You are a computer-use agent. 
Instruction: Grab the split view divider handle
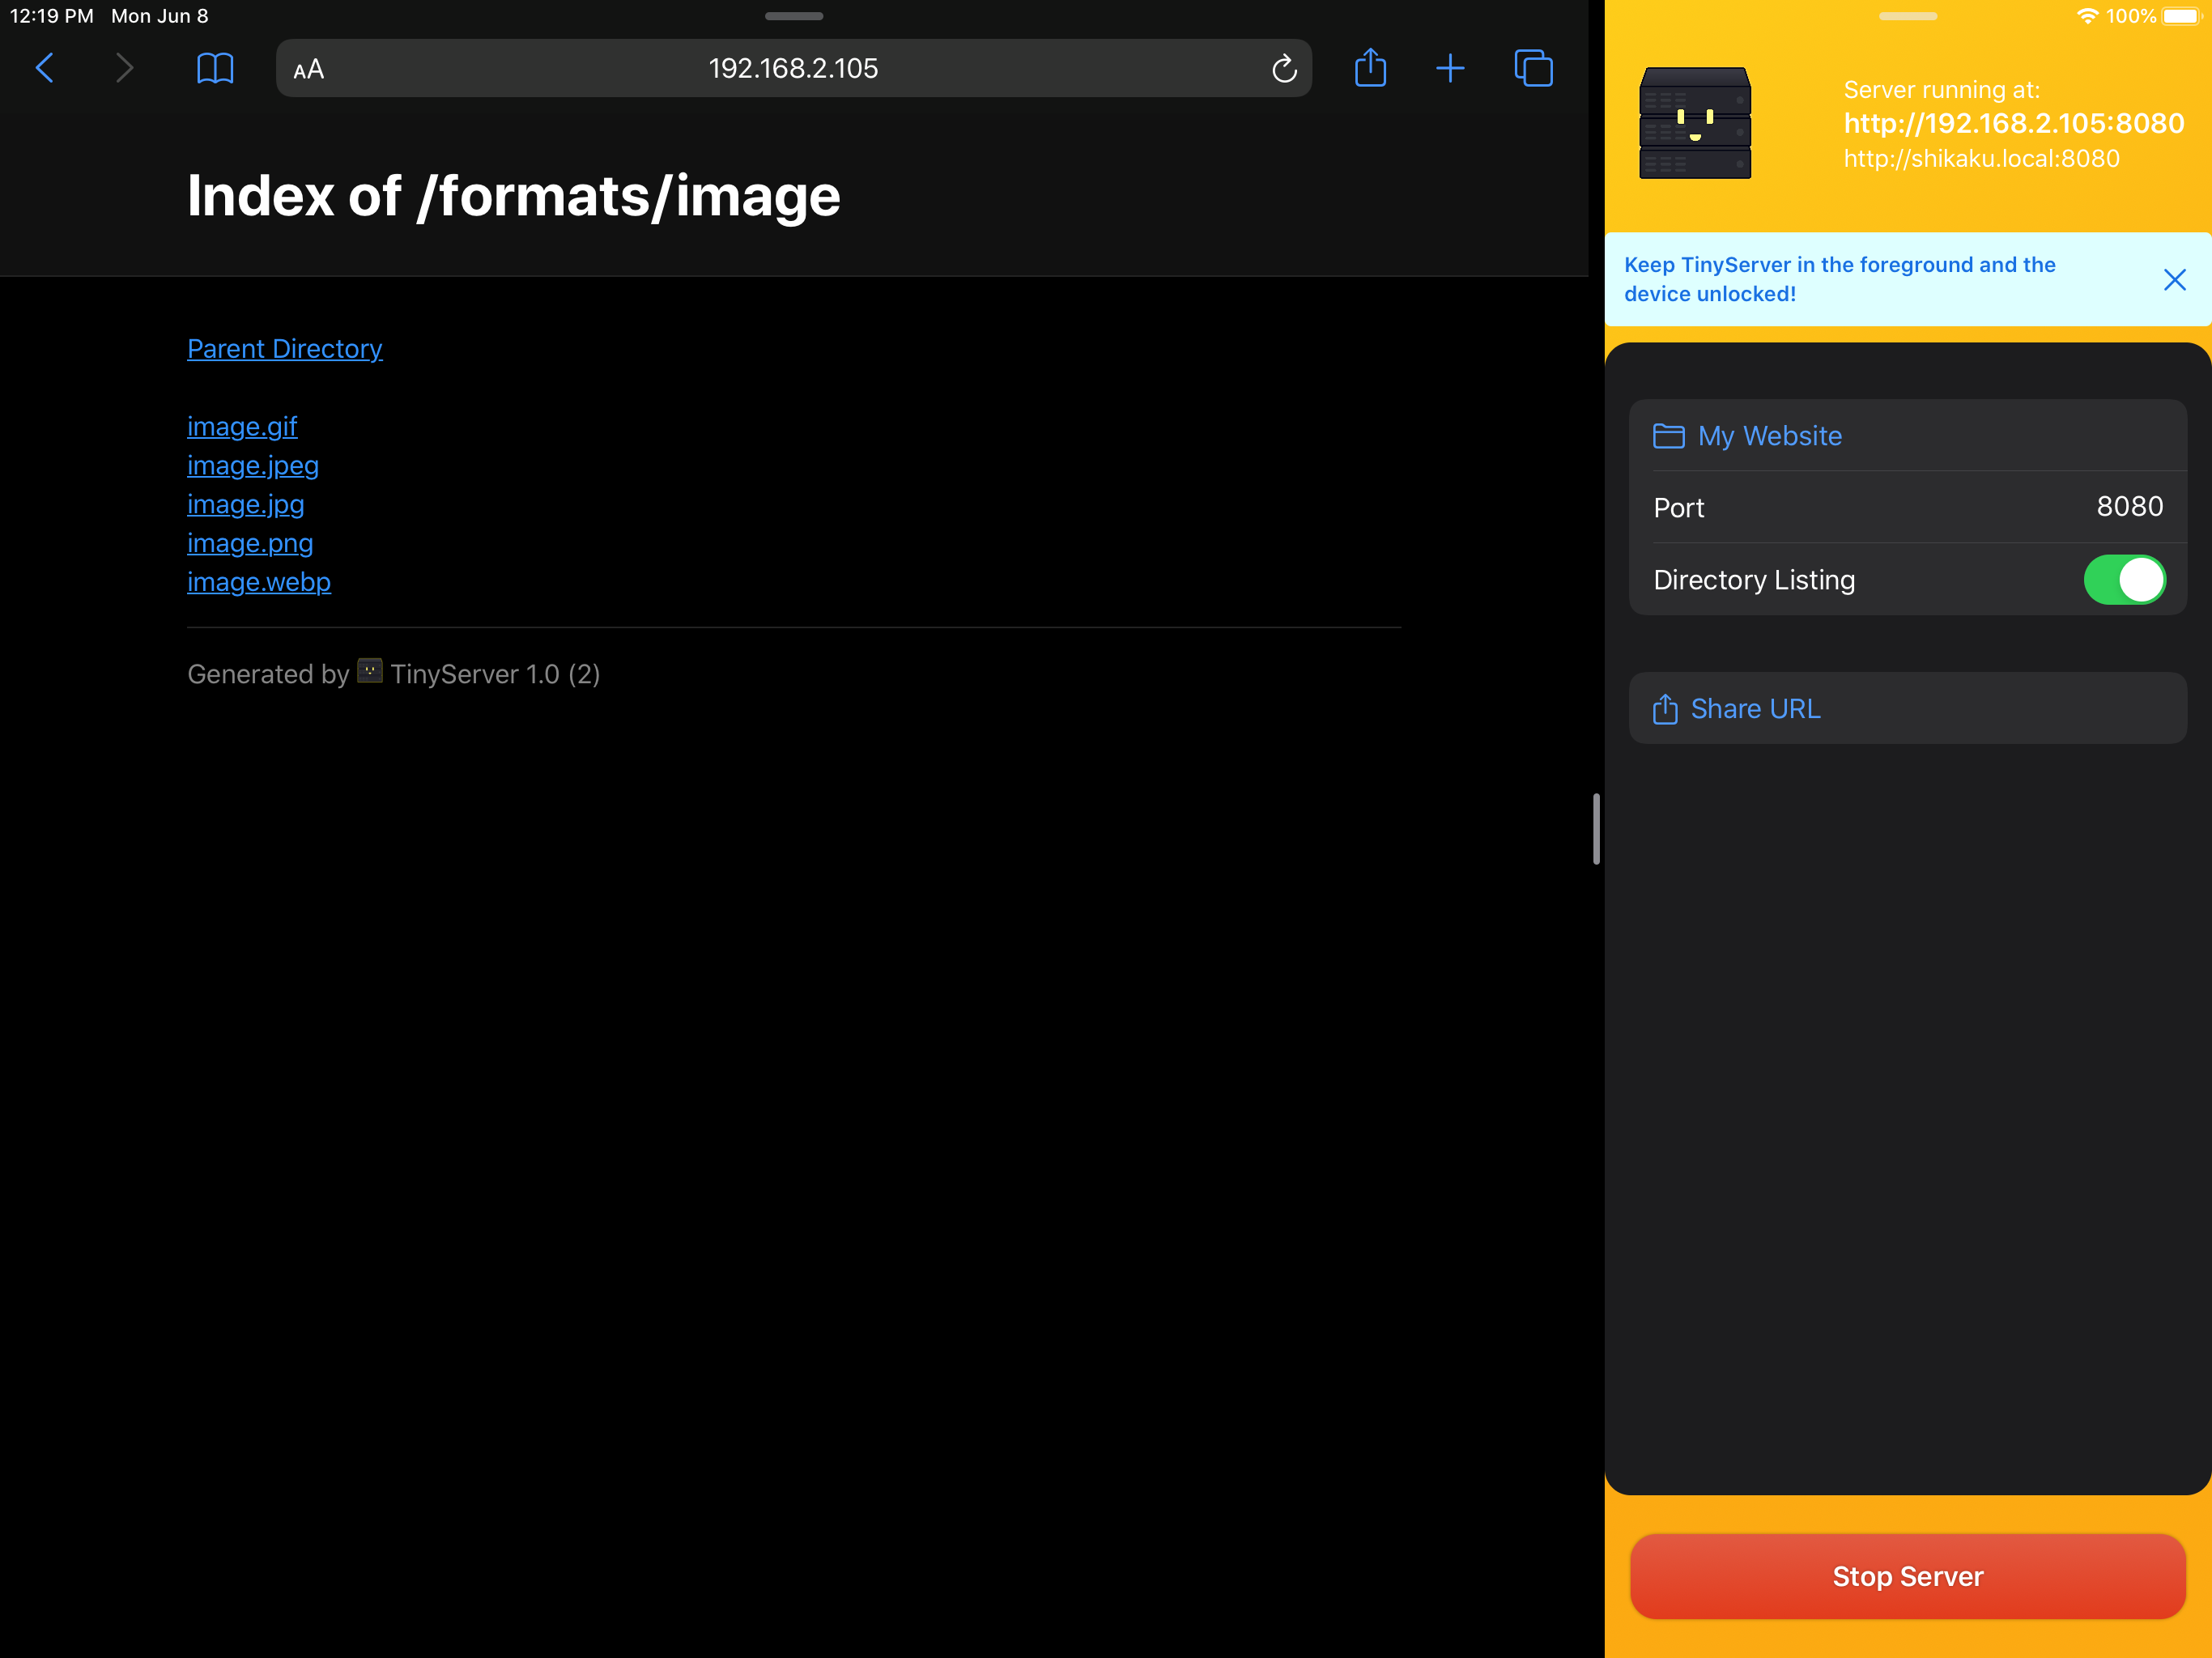coord(1596,828)
